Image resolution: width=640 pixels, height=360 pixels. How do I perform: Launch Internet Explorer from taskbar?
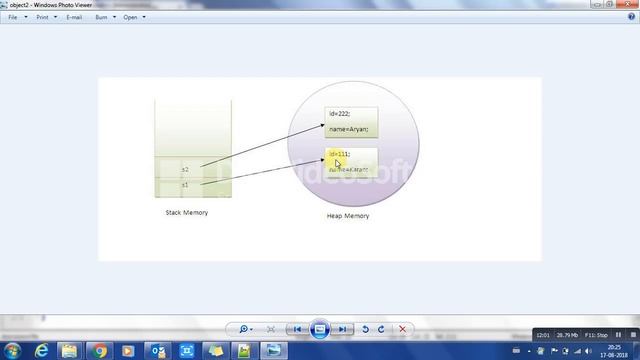click(x=42, y=351)
